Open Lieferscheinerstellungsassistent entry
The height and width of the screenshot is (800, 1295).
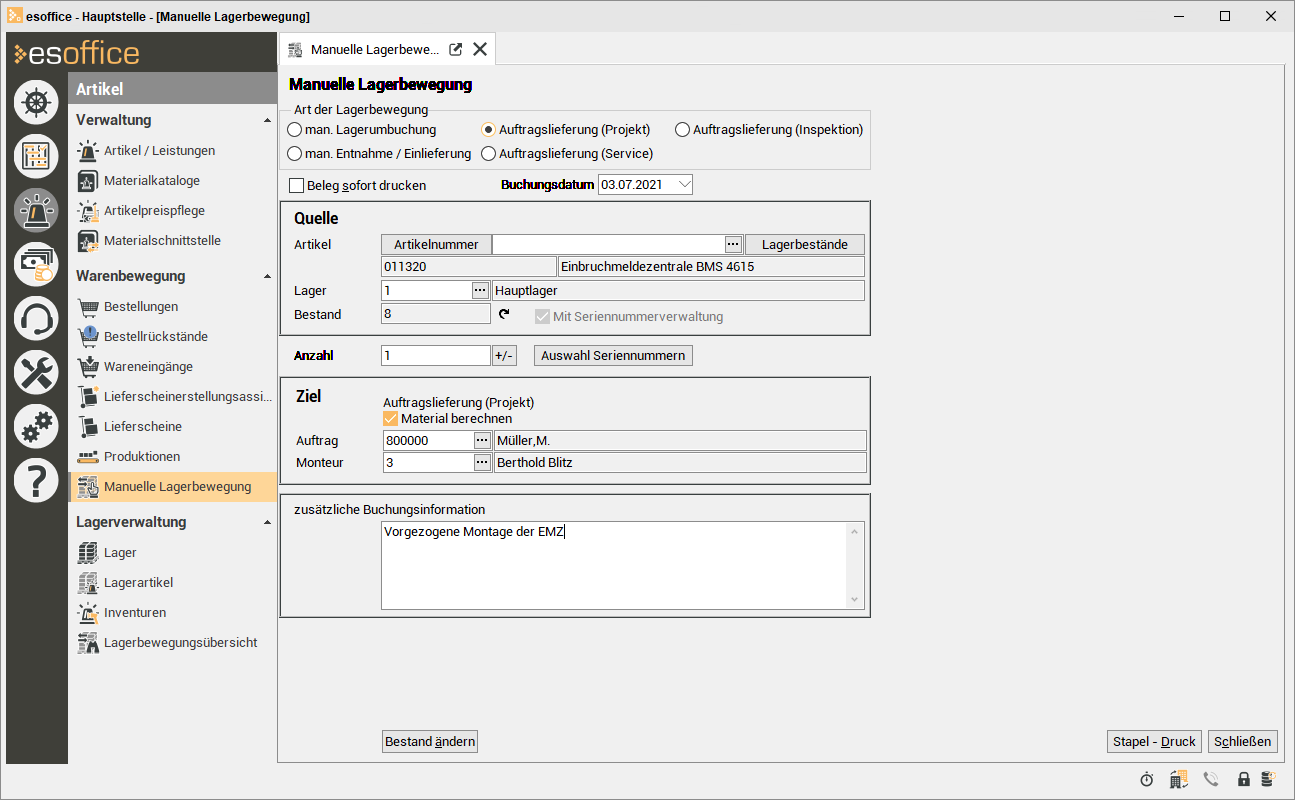coord(188,397)
